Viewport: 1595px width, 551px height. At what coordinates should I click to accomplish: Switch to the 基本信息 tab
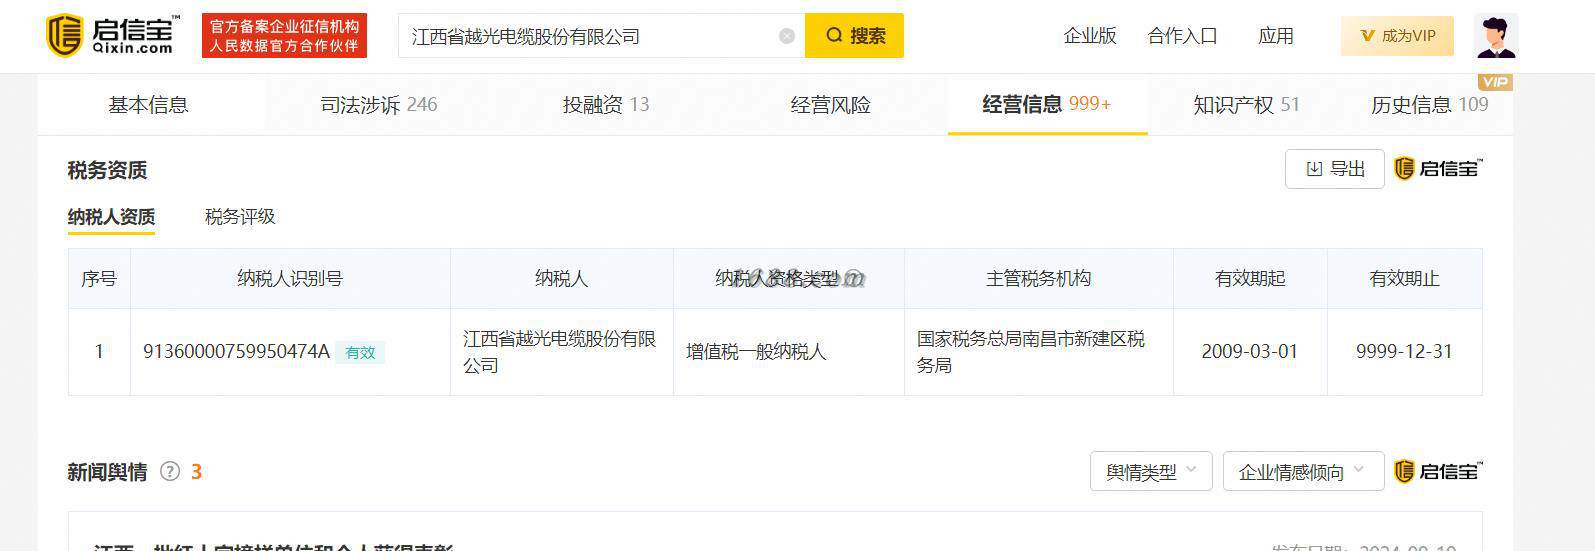[x=148, y=105]
